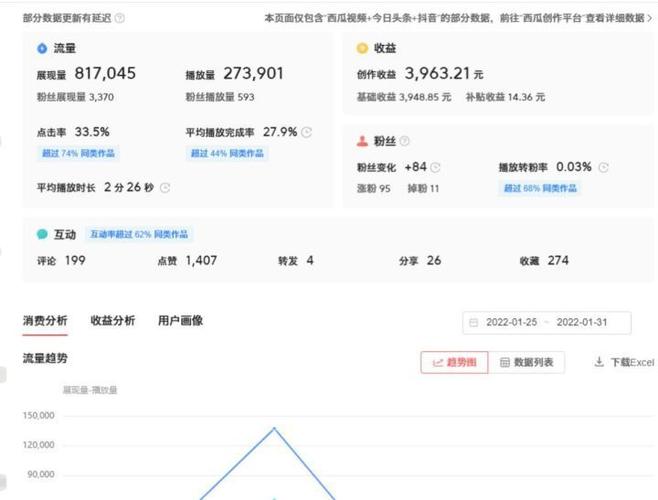Image resolution: width=658 pixels, height=500 pixels.
Task: Click the 掉粉 11 text
Action: tap(423, 188)
